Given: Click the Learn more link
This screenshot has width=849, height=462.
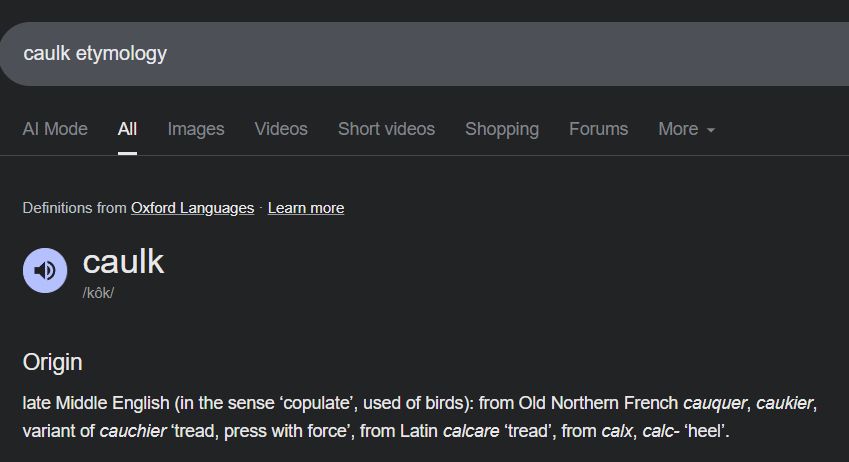Looking at the screenshot, I should (x=306, y=208).
